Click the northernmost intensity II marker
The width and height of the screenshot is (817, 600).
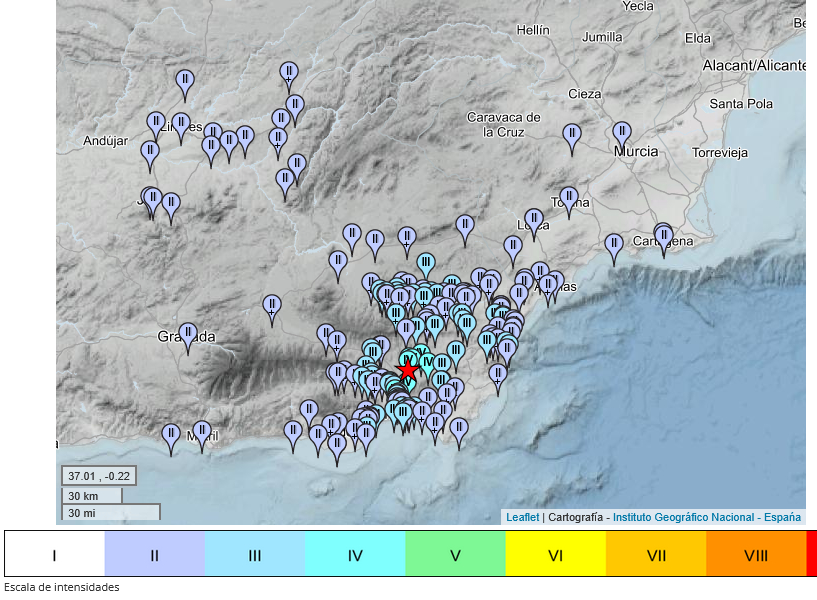pos(289,73)
